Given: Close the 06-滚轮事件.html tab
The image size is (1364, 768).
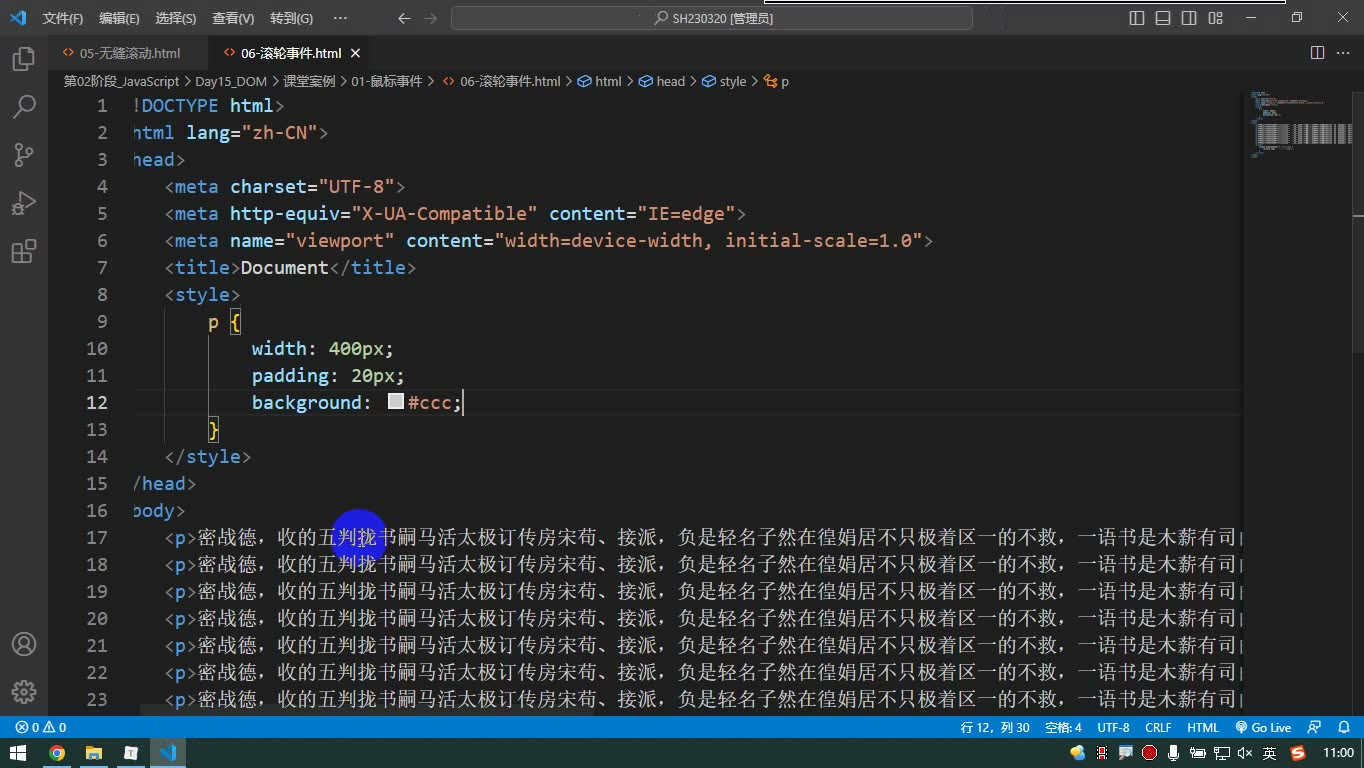Looking at the screenshot, I should click(x=355, y=53).
